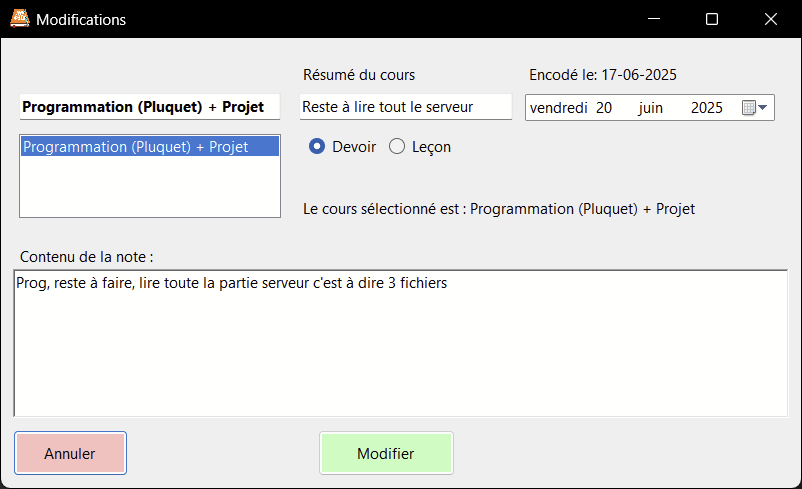Minimize the Modifications window
The height and width of the screenshot is (489, 802).
[x=653, y=19]
